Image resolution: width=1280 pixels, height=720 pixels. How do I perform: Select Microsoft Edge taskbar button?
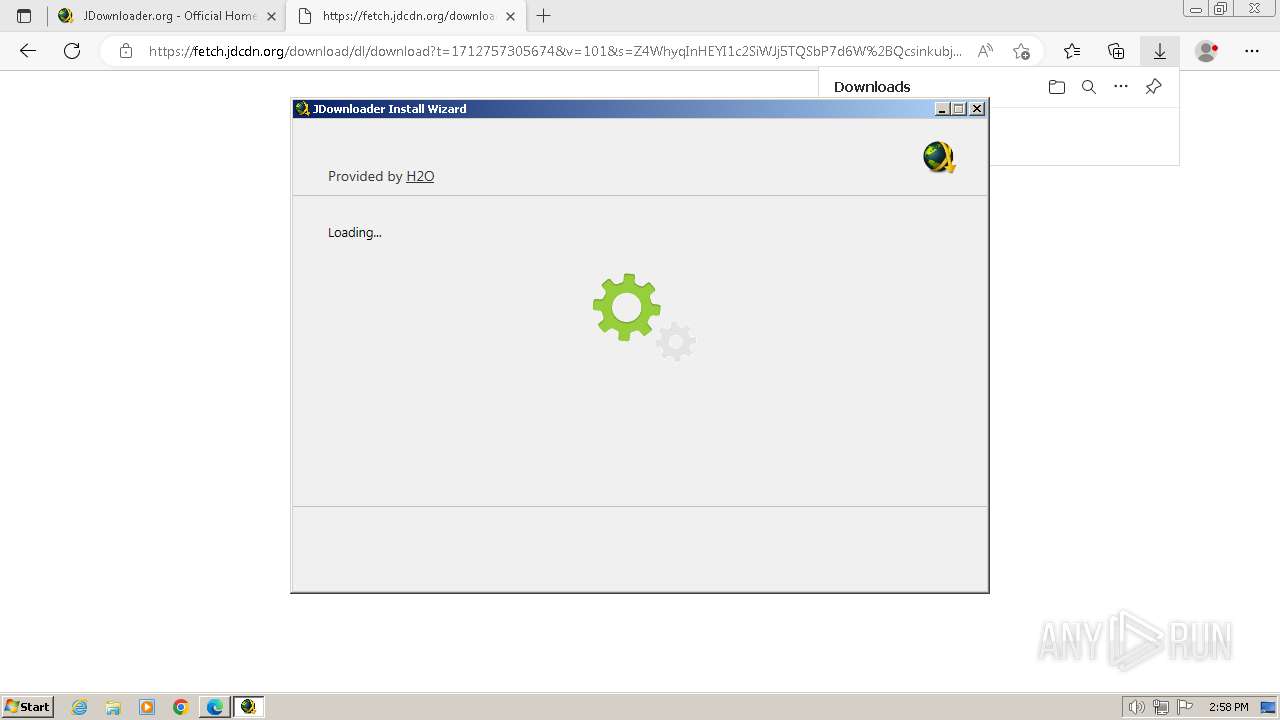pyautogui.click(x=215, y=707)
